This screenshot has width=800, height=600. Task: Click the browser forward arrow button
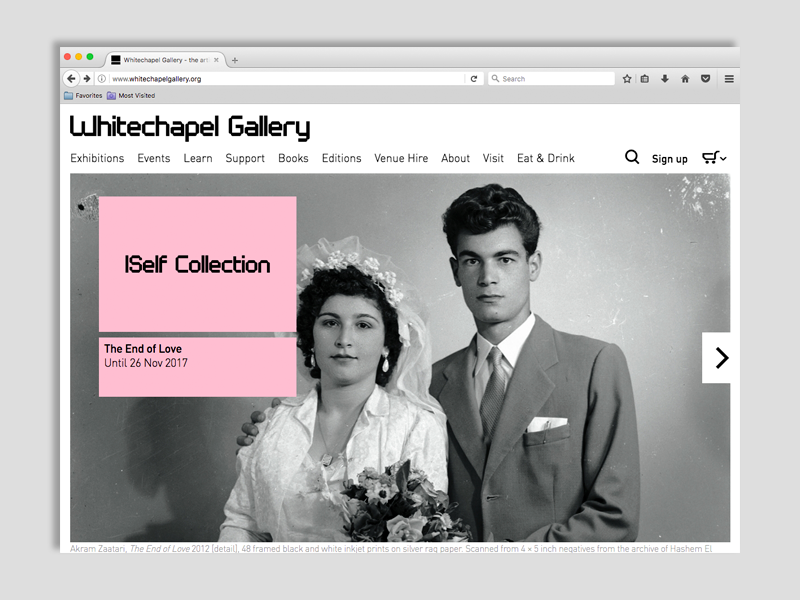(x=87, y=79)
